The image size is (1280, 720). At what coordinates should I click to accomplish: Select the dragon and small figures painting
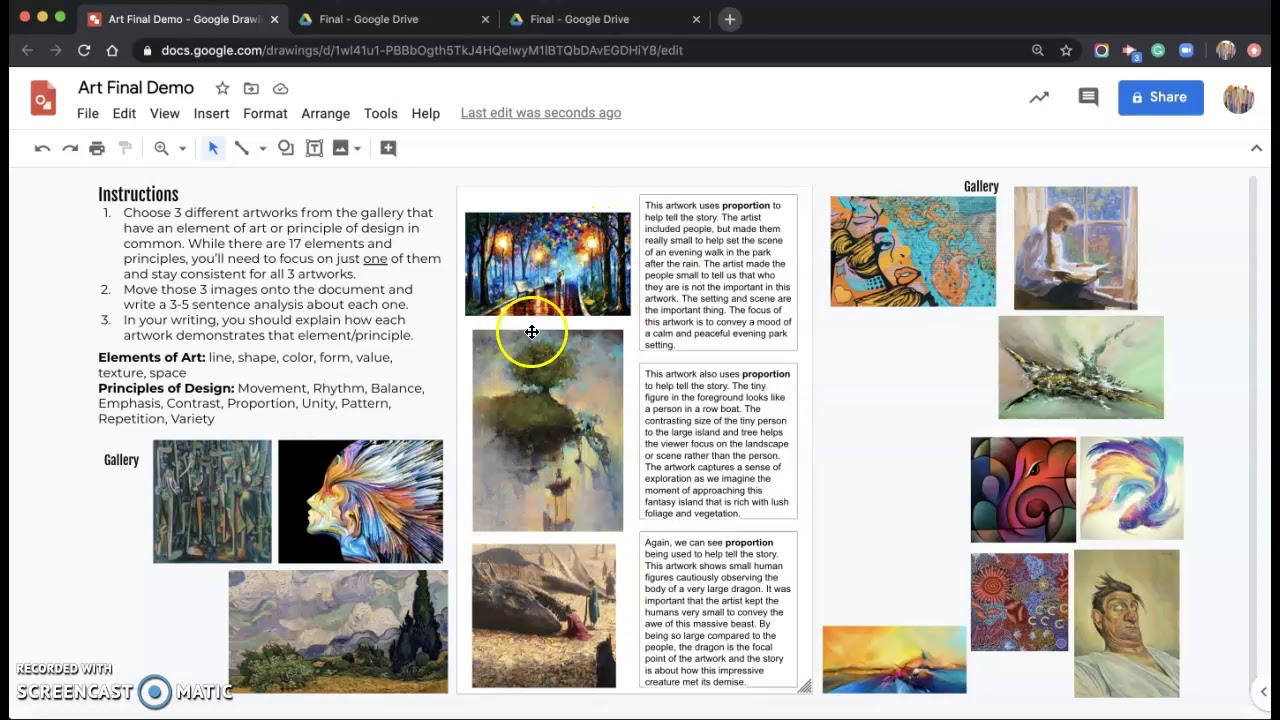pyautogui.click(x=544, y=616)
